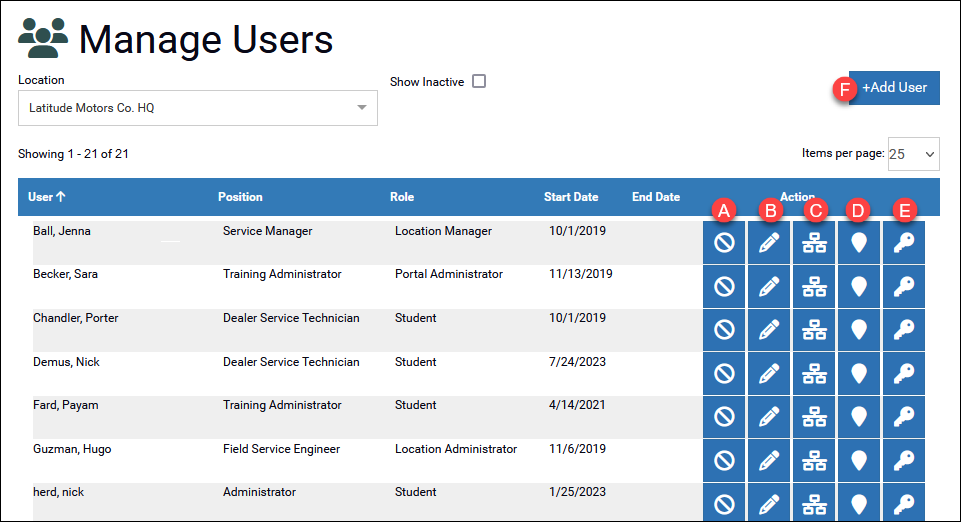Click pencil edit icon for Hugo Guzman
This screenshot has width=961, height=522.
(x=769, y=461)
